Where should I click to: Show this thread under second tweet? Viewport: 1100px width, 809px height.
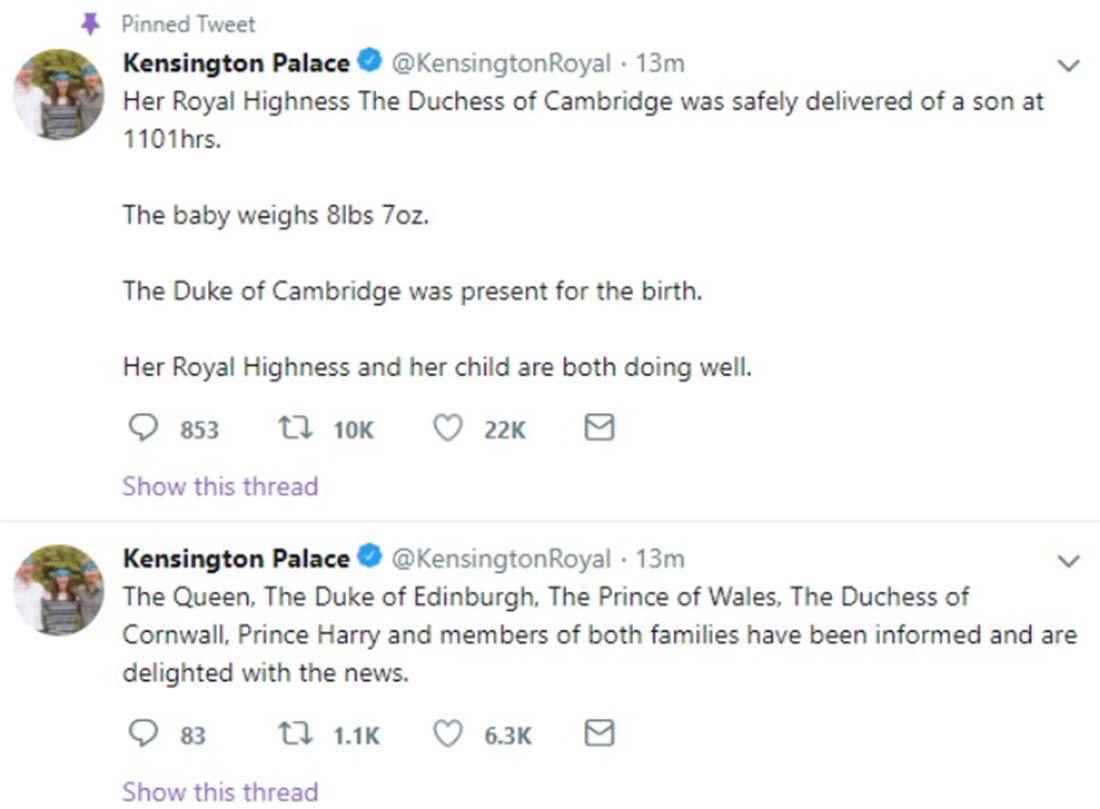220,792
